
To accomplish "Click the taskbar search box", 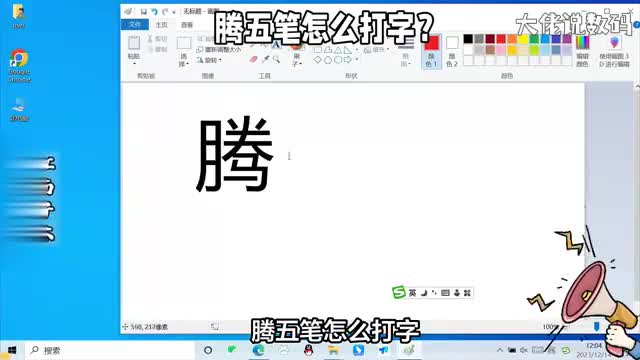I will click(x=110, y=350).
